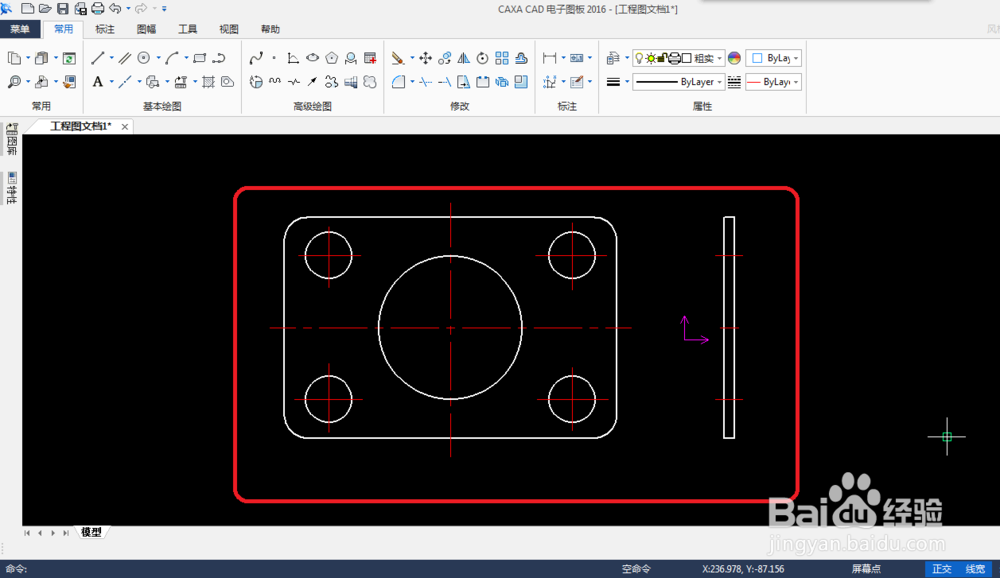Open the 图库 library side panel

pos(11,139)
